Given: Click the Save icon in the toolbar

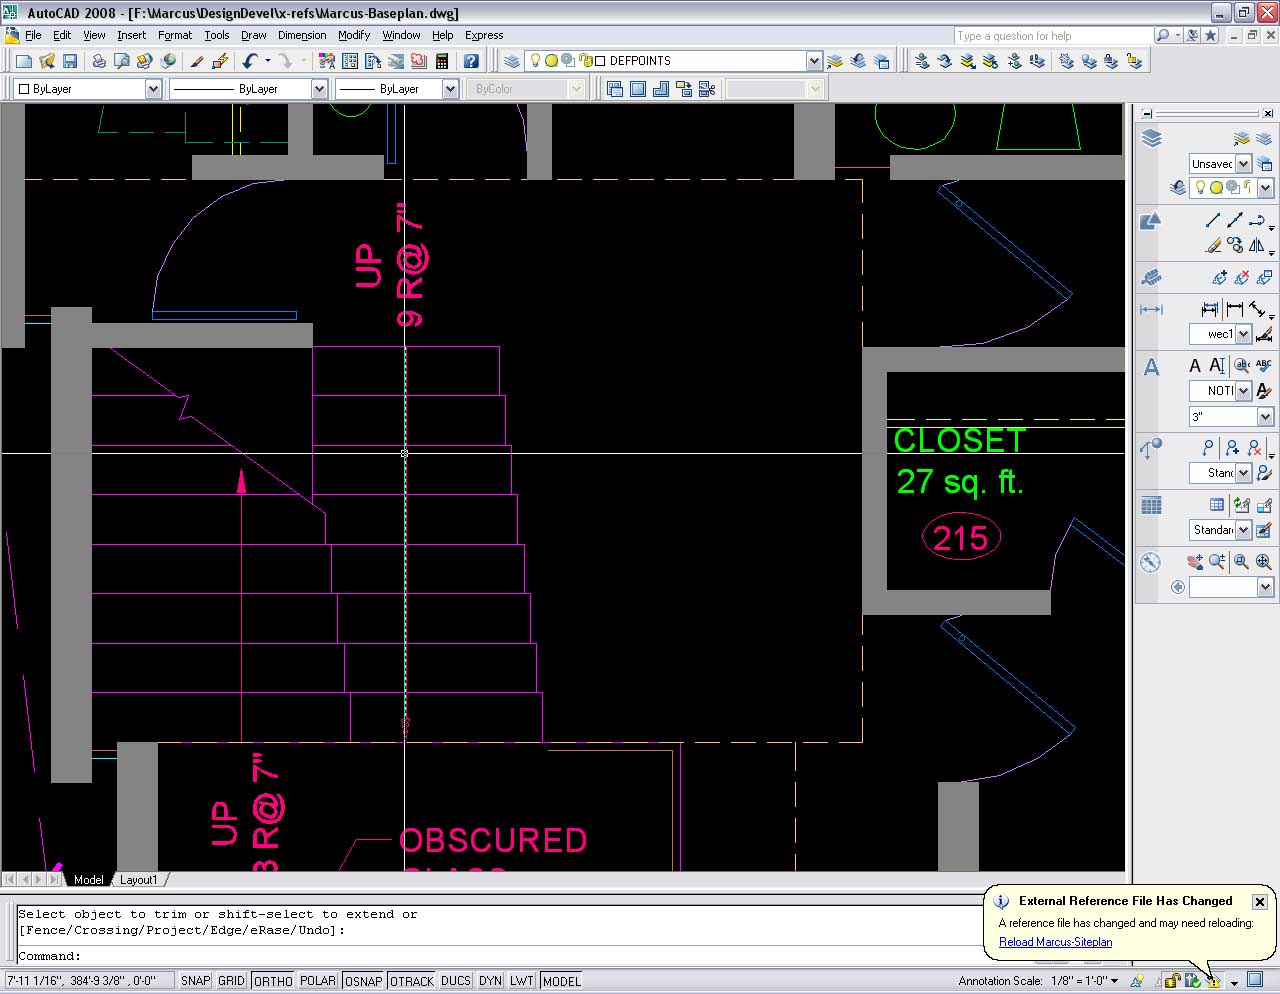Looking at the screenshot, I should [70, 61].
